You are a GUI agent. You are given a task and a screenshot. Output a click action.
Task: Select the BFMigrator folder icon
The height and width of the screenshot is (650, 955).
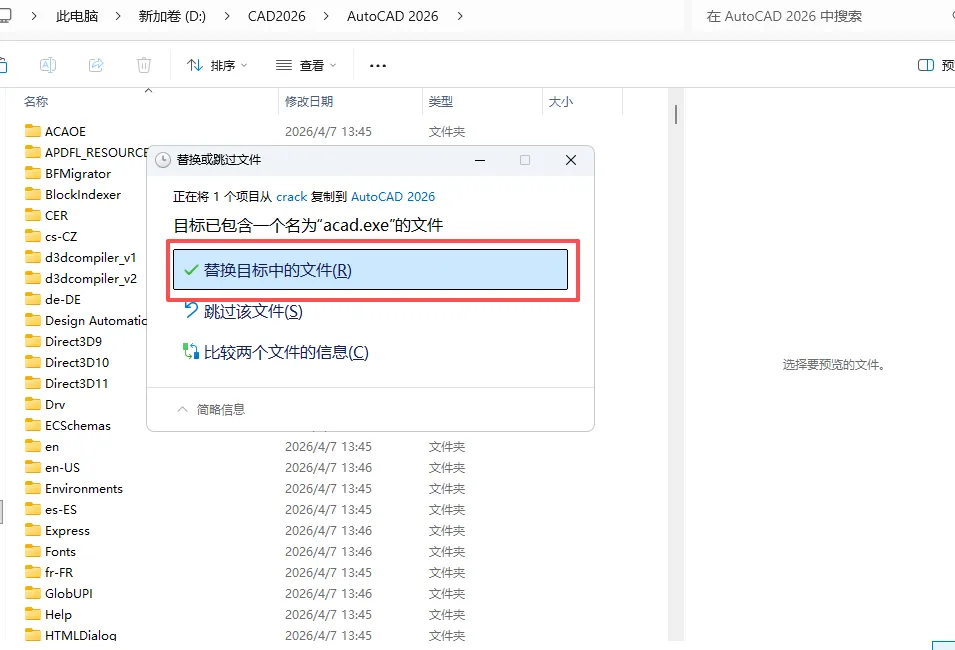click(33, 173)
